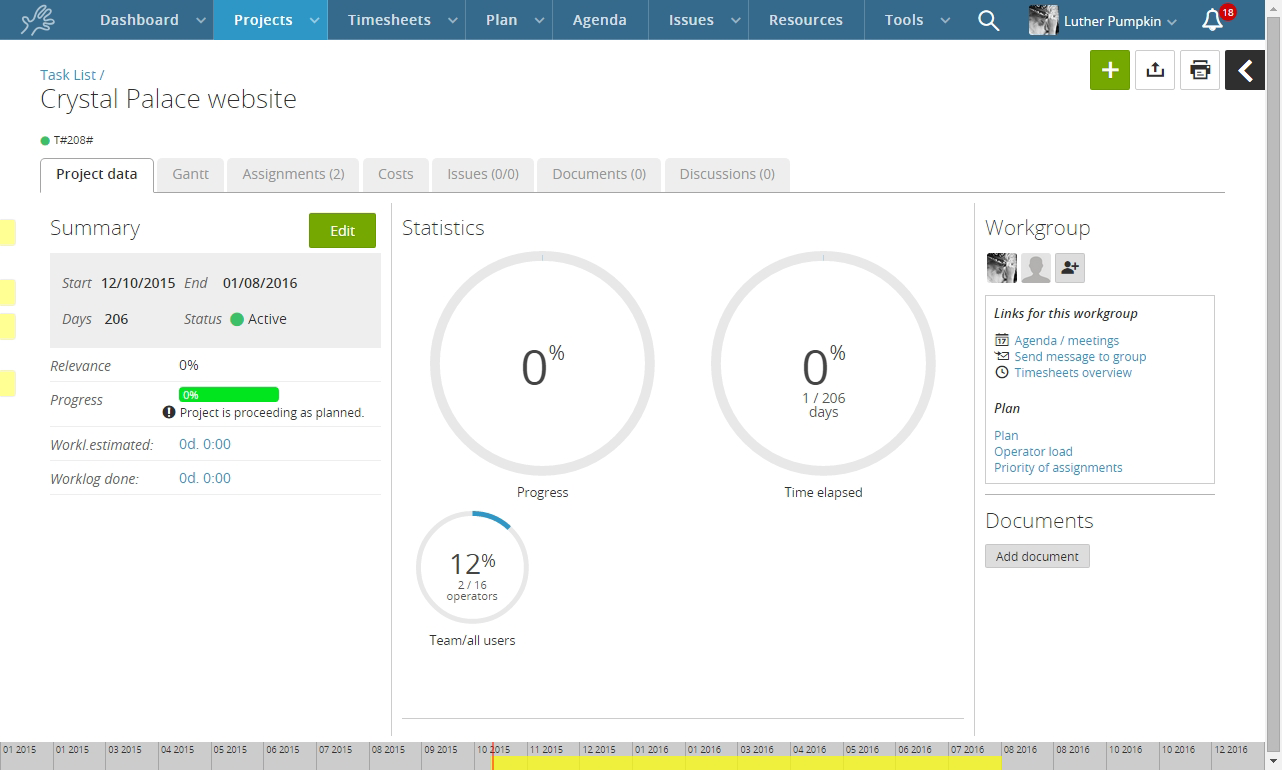Open the Timesheets overview link
The width and height of the screenshot is (1282, 770).
click(x=1072, y=373)
